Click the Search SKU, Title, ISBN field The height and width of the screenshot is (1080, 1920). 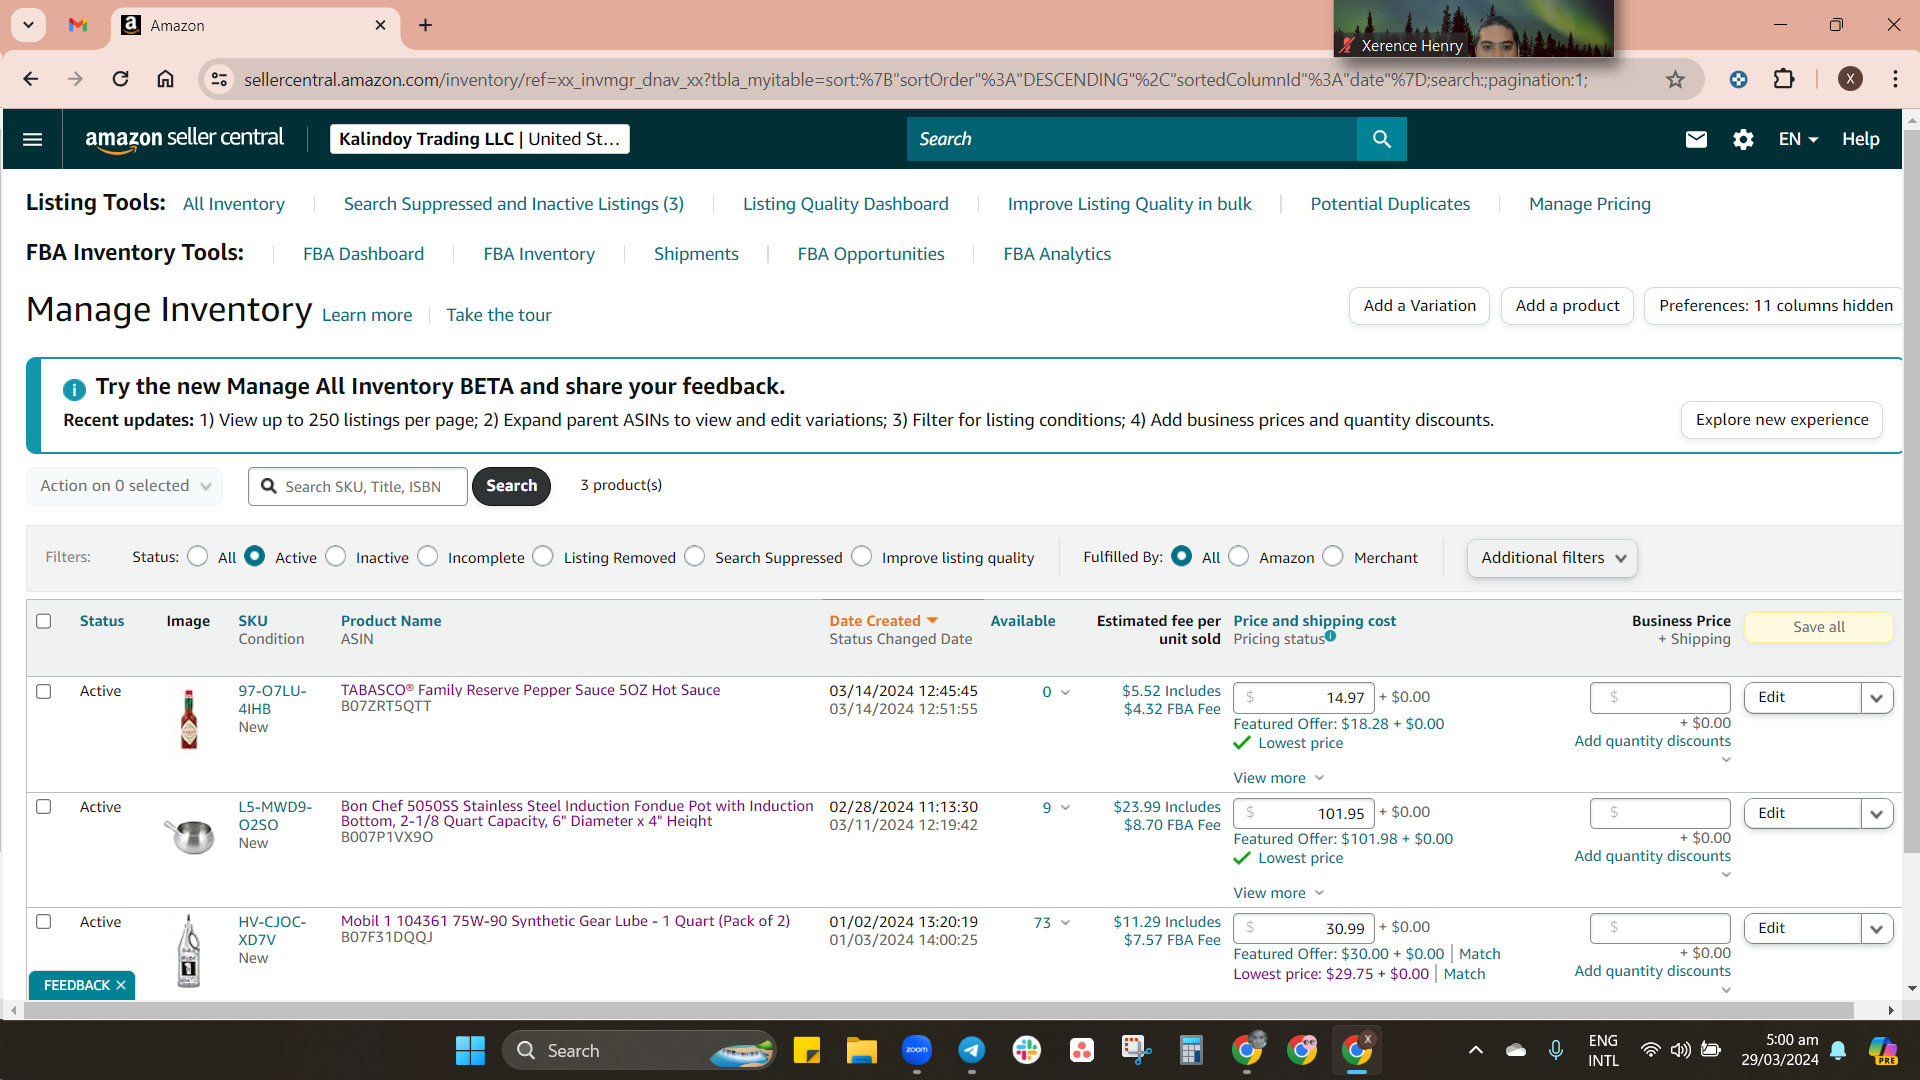coord(358,486)
